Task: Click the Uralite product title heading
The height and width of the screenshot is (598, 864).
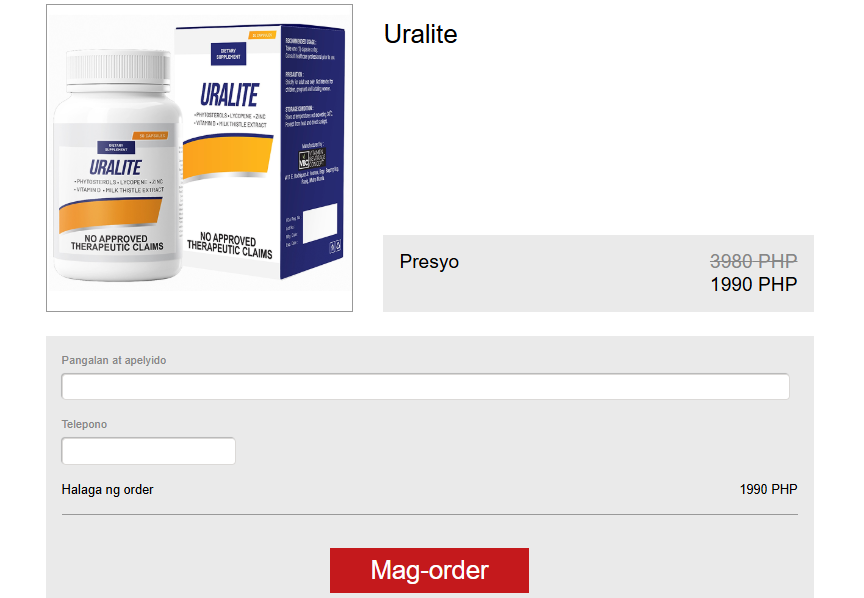Action: pos(420,34)
